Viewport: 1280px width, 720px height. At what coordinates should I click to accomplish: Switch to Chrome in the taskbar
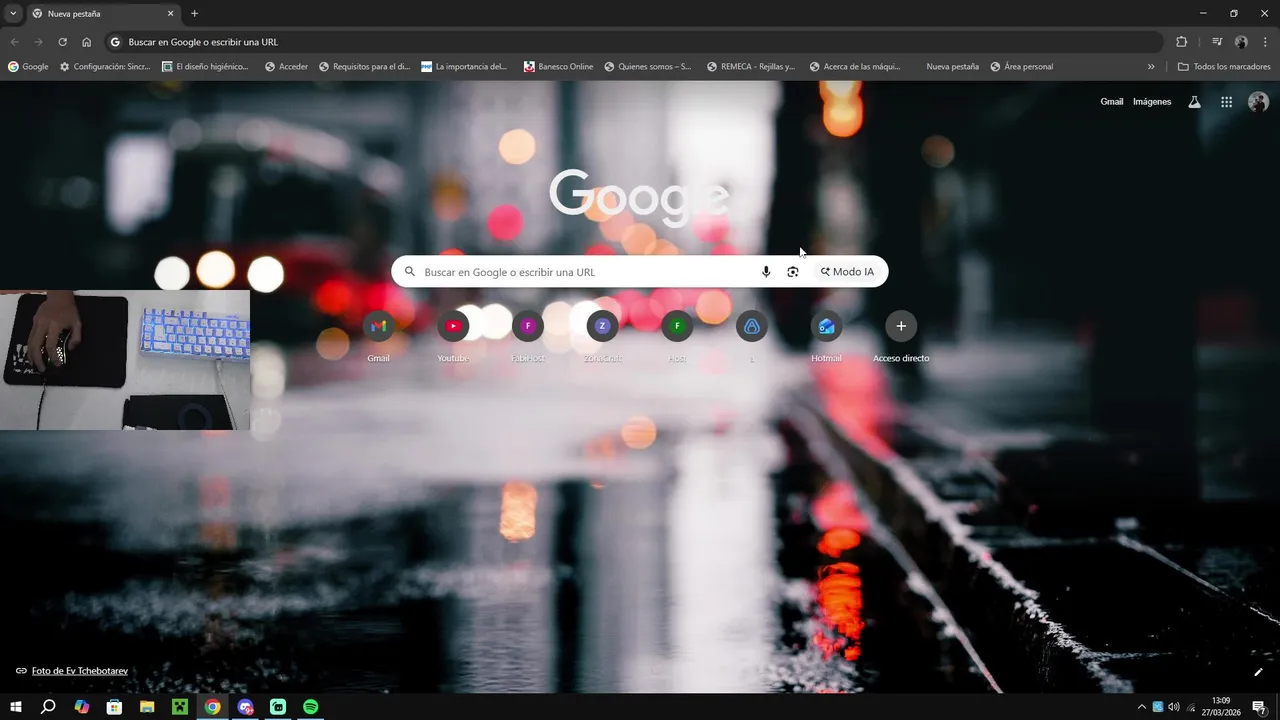tap(213, 707)
